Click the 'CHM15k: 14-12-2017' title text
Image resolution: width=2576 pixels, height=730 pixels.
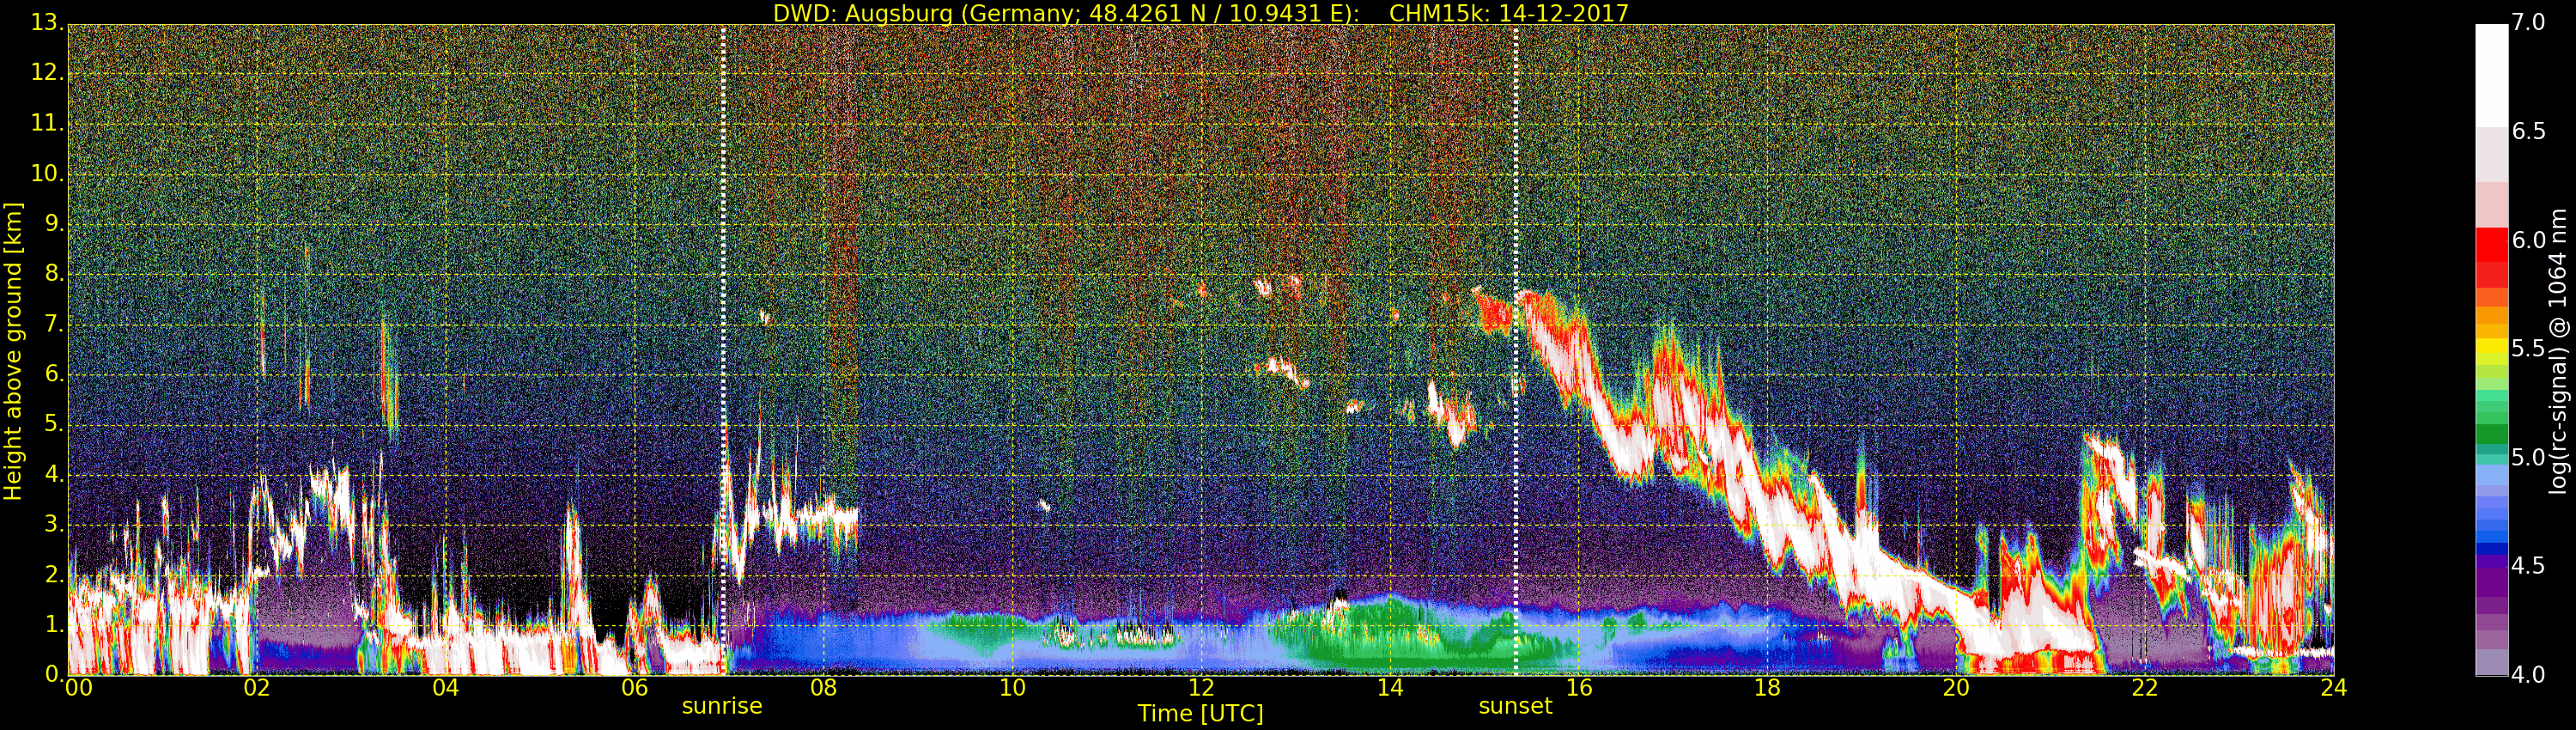point(1509,13)
